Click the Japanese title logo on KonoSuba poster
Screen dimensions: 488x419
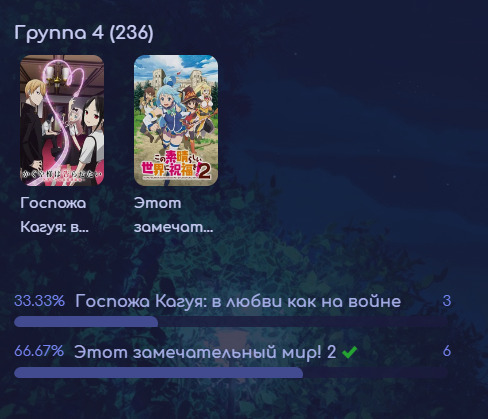pos(171,166)
